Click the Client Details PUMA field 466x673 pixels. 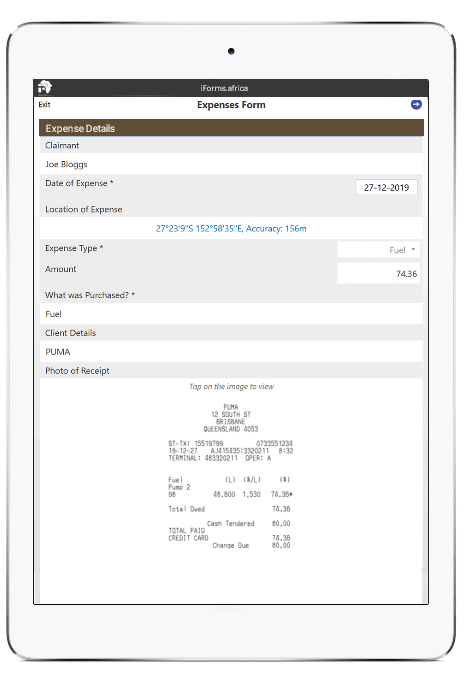tap(231, 352)
